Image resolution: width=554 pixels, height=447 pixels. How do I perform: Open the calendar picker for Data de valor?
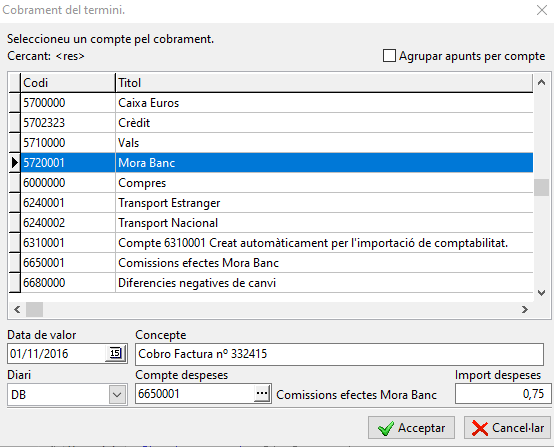116,353
